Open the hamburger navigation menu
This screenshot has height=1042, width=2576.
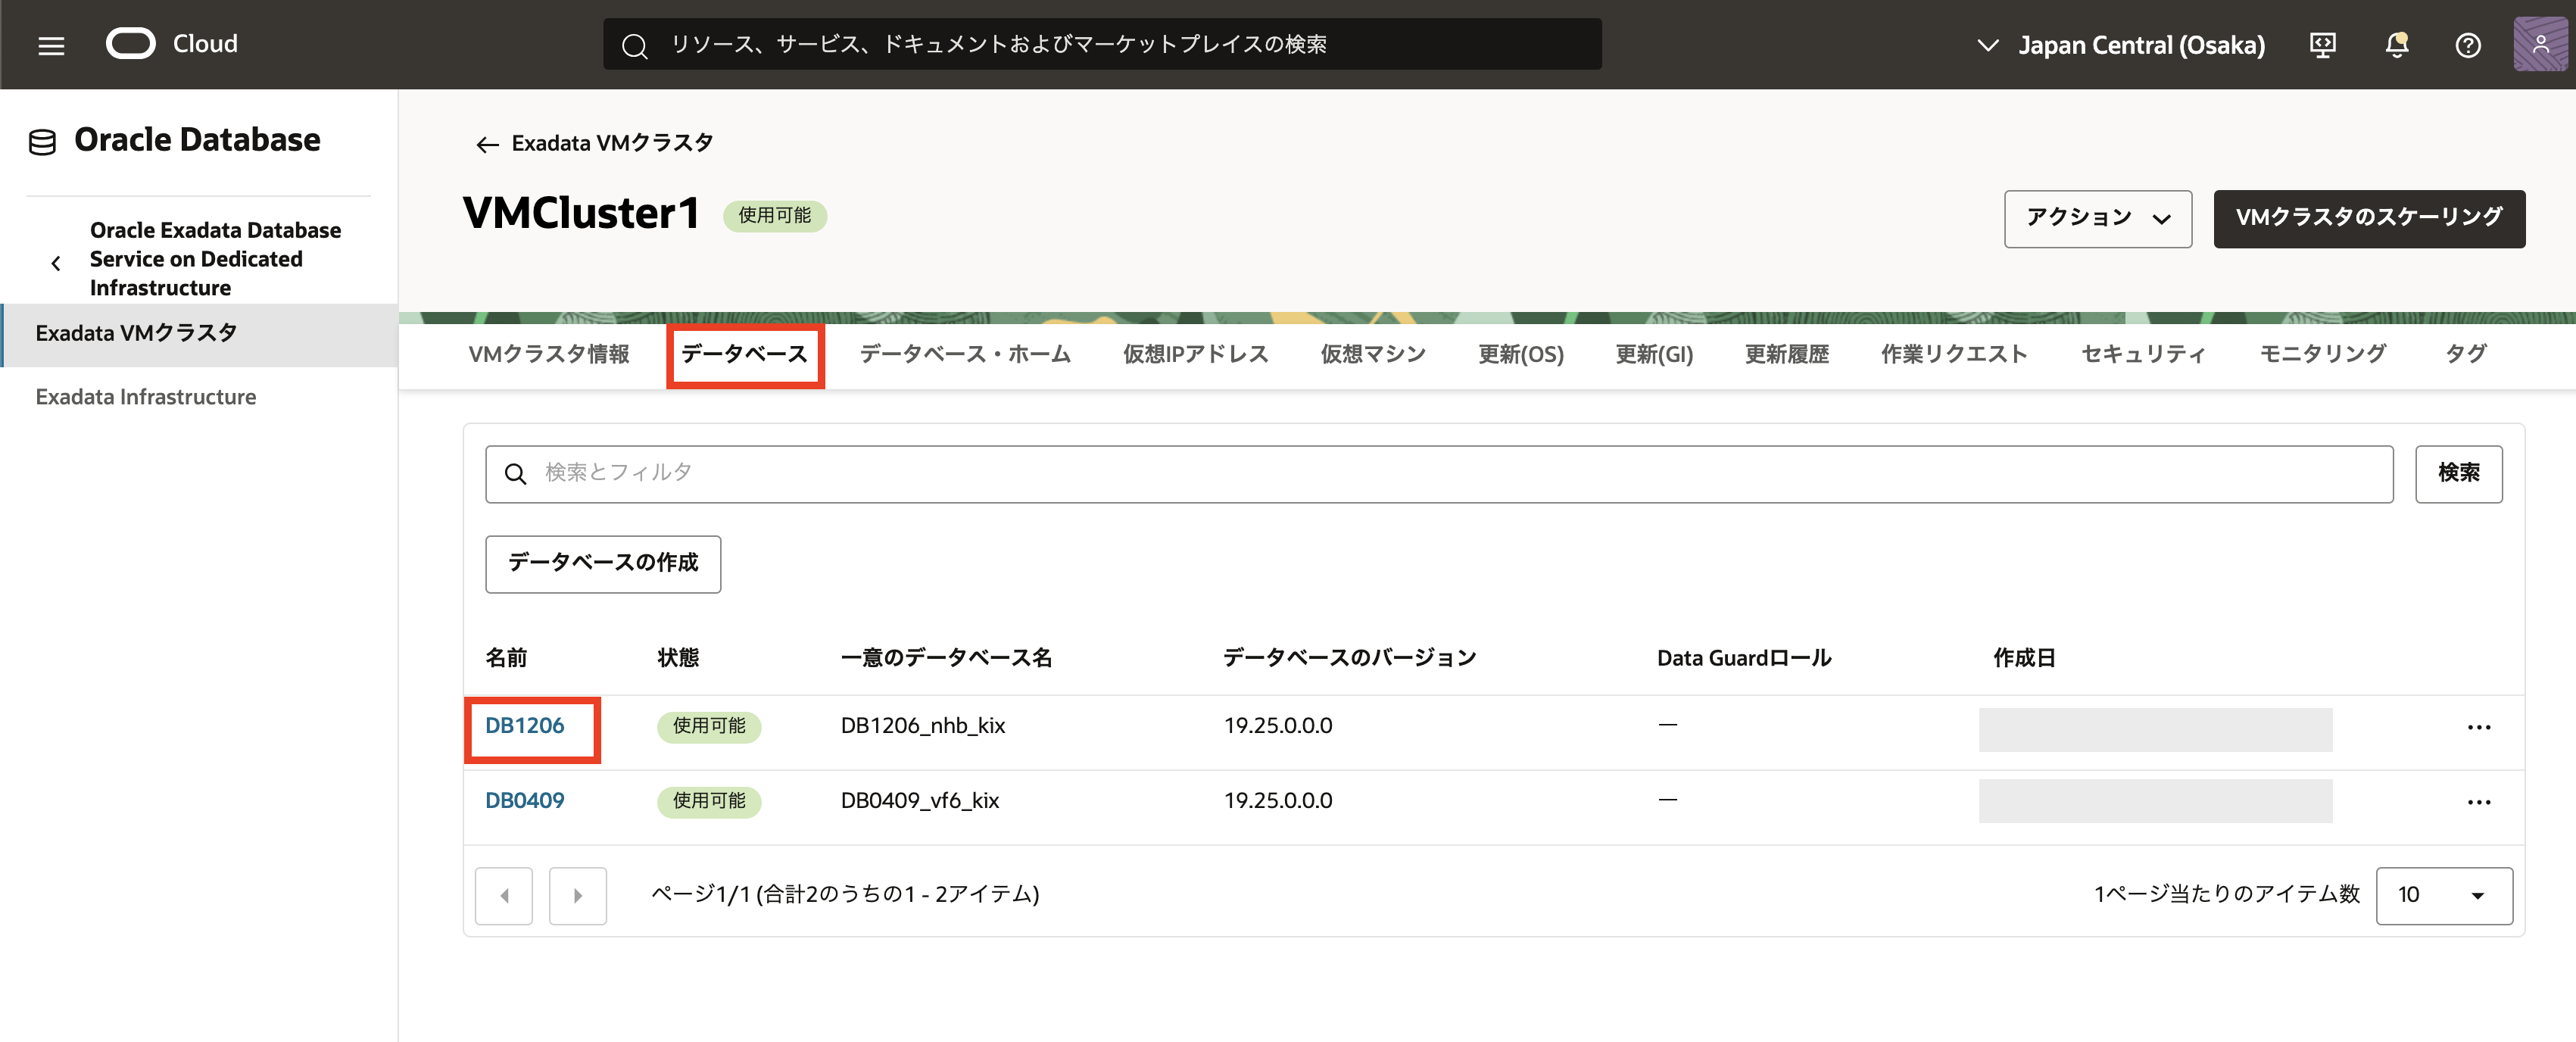pyautogui.click(x=51, y=45)
